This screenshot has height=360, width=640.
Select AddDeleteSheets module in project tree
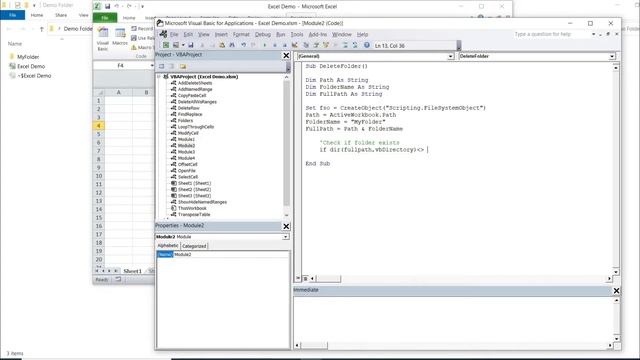point(195,83)
